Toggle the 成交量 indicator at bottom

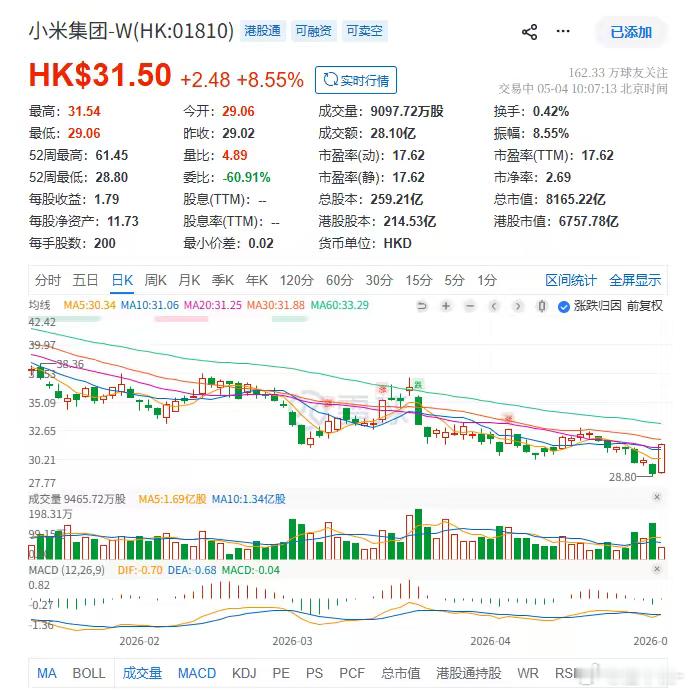142,673
